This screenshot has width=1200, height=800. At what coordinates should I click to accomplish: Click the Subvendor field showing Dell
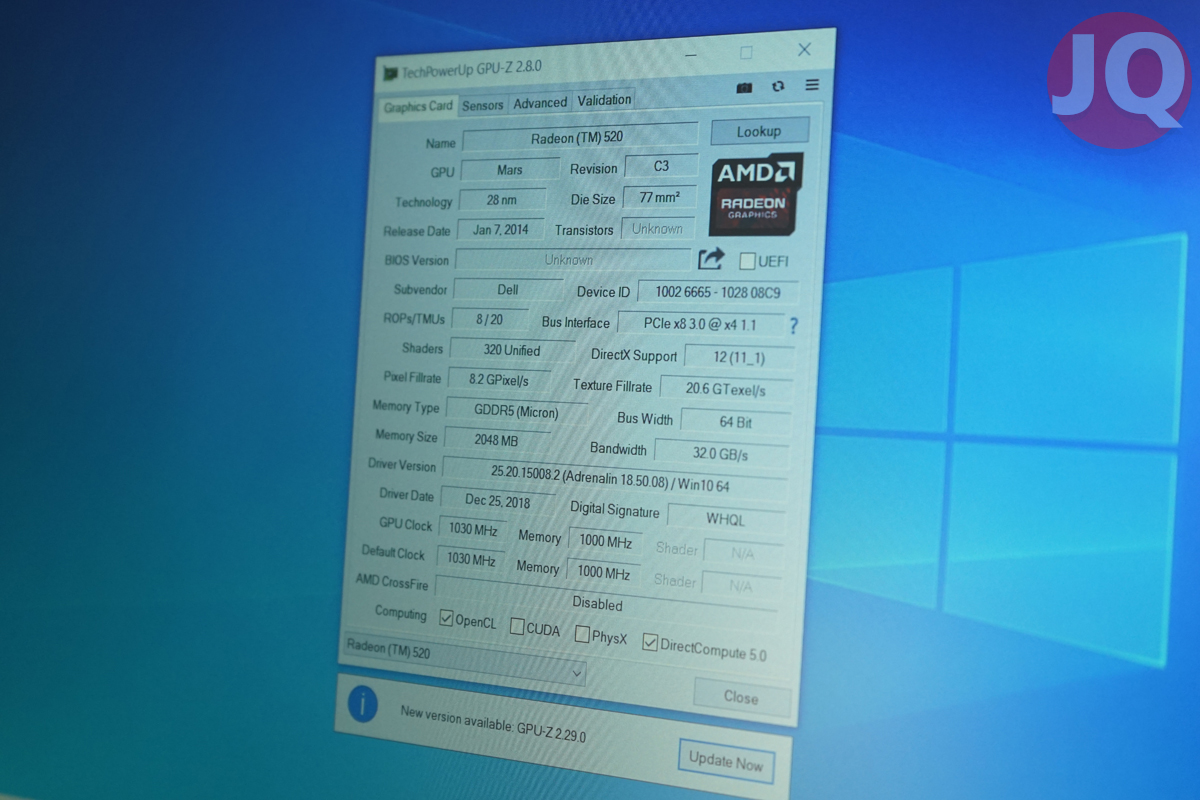pos(508,290)
